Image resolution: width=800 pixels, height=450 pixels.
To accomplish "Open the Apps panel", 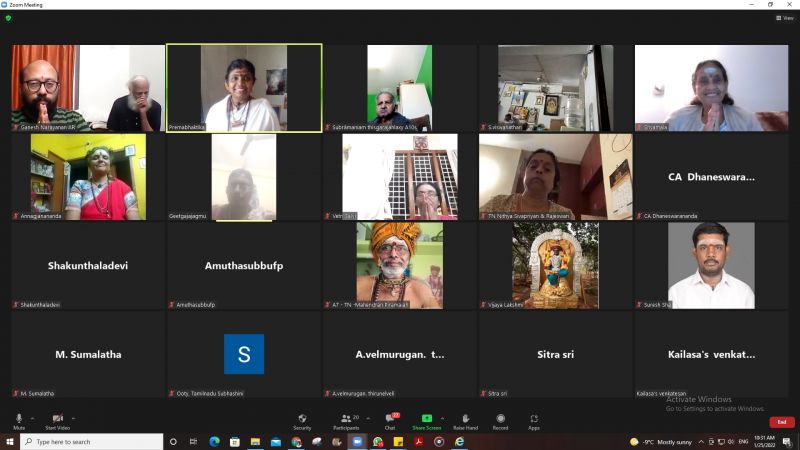I will pos(534,420).
